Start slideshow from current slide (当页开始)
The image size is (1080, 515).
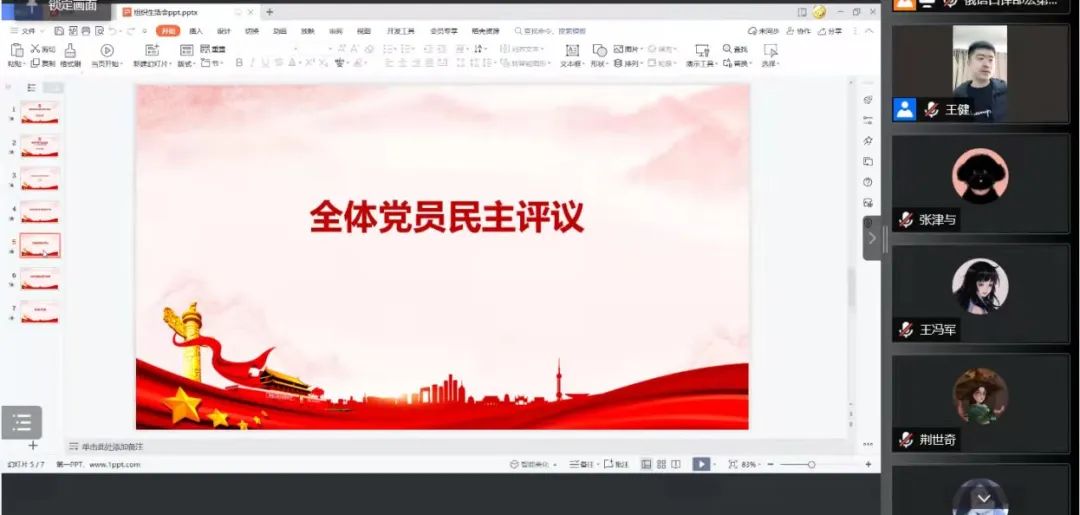pos(107,51)
